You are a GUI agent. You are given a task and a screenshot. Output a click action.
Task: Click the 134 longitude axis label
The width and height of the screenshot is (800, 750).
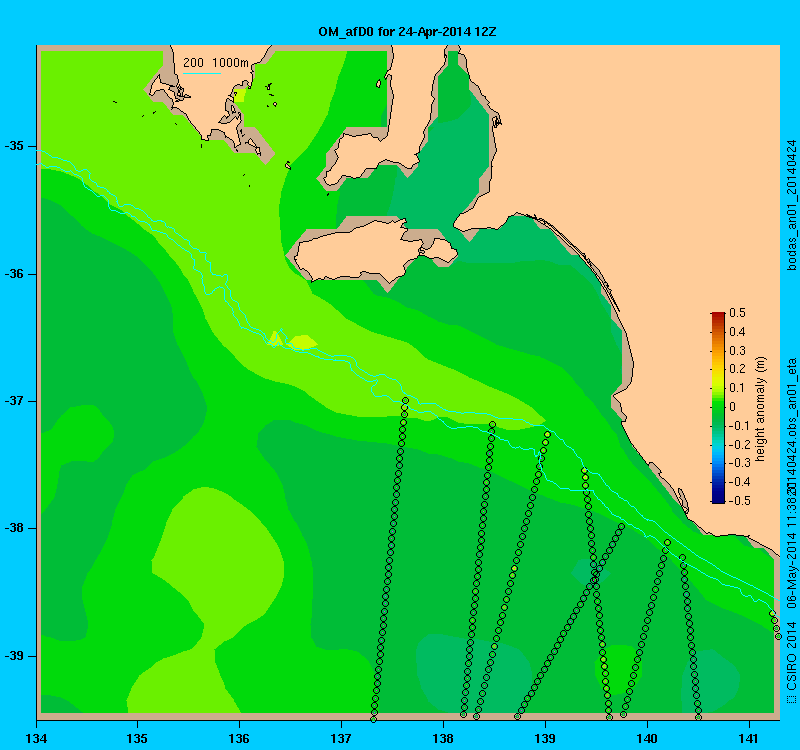[x=36, y=738]
